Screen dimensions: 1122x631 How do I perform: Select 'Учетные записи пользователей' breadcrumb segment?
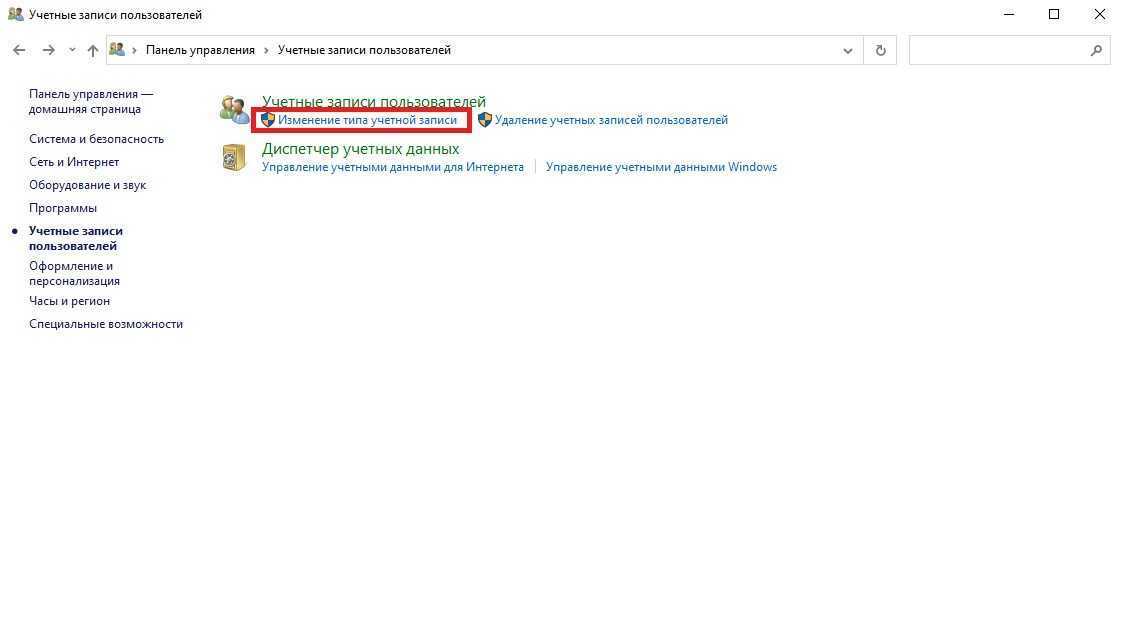364,50
